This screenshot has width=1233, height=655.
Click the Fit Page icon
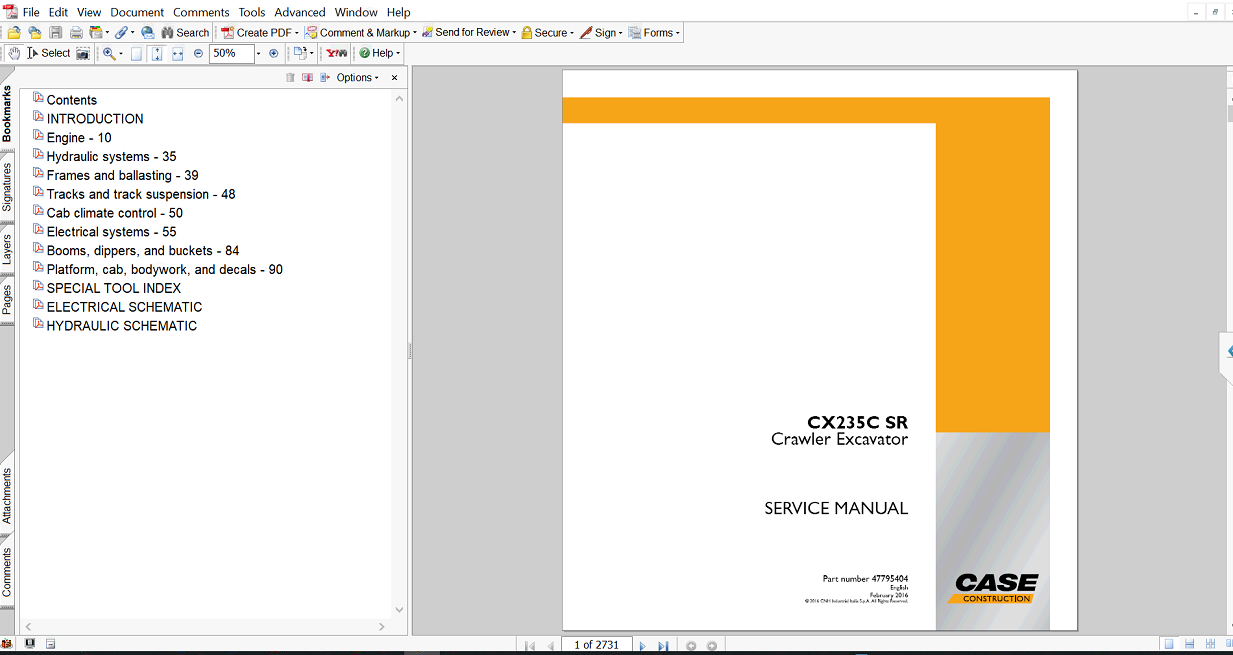(134, 52)
